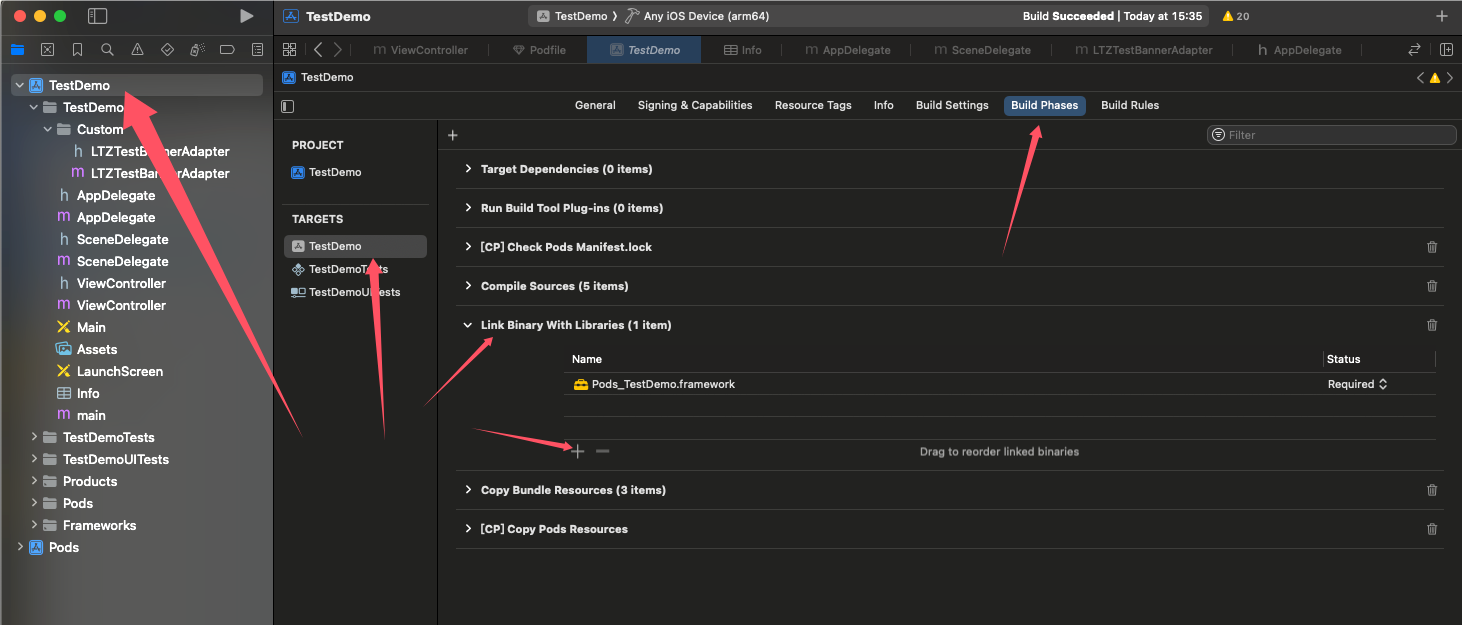The width and height of the screenshot is (1462, 625).
Task: Open the Bookmark navigator
Action: point(77,49)
